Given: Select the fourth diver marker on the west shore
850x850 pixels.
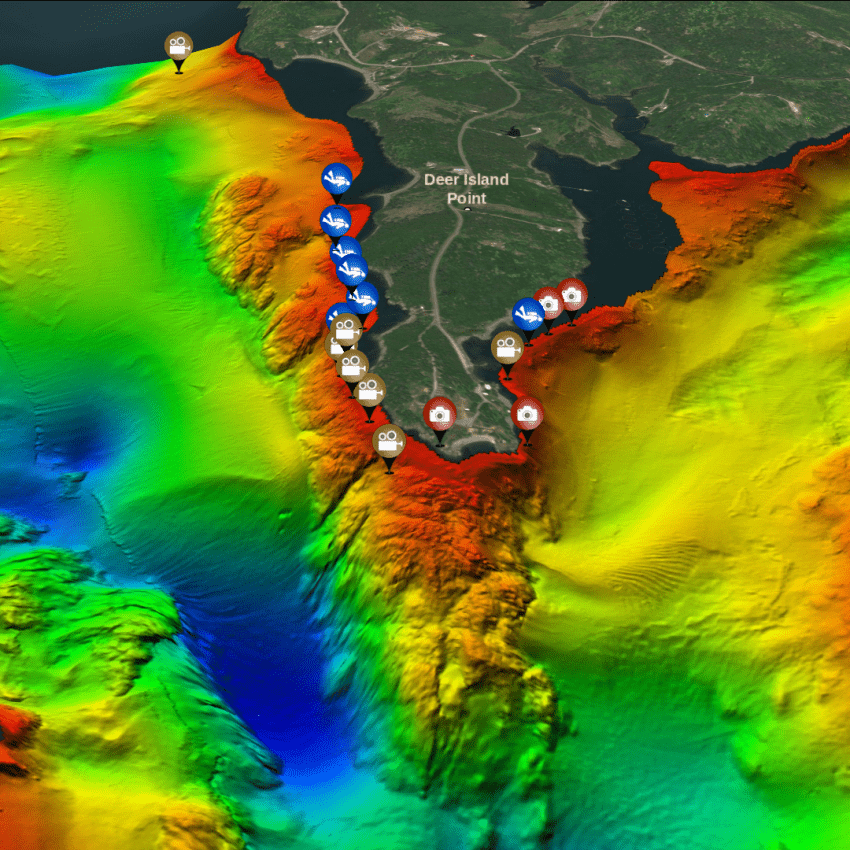Looking at the screenshot, I should click(352, 270).
